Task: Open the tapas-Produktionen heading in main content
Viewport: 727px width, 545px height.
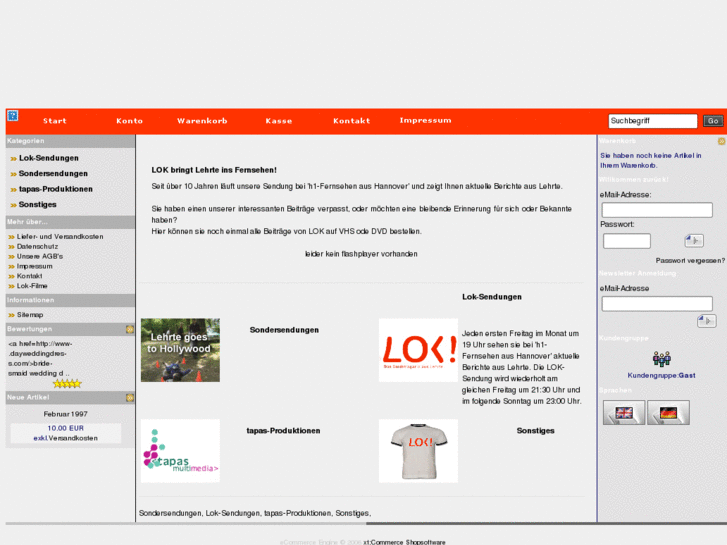Action: coord(283,431)
